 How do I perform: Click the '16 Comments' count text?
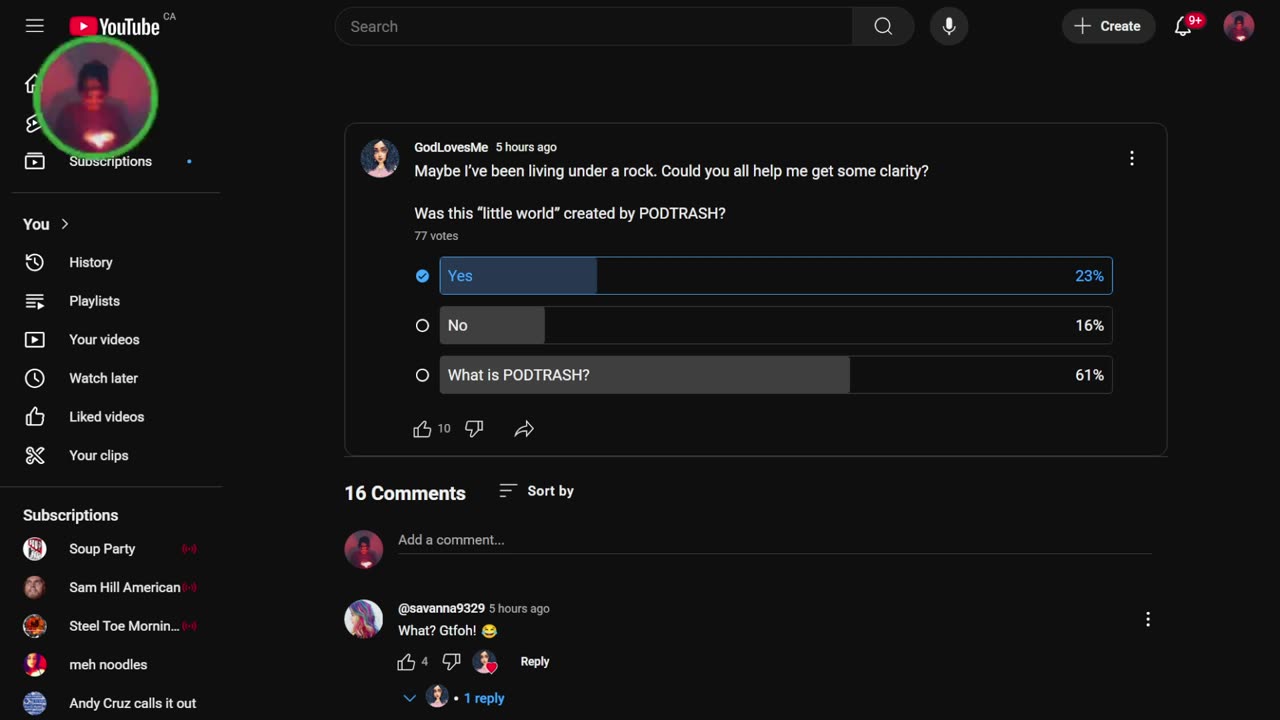[x=405, y=493]
